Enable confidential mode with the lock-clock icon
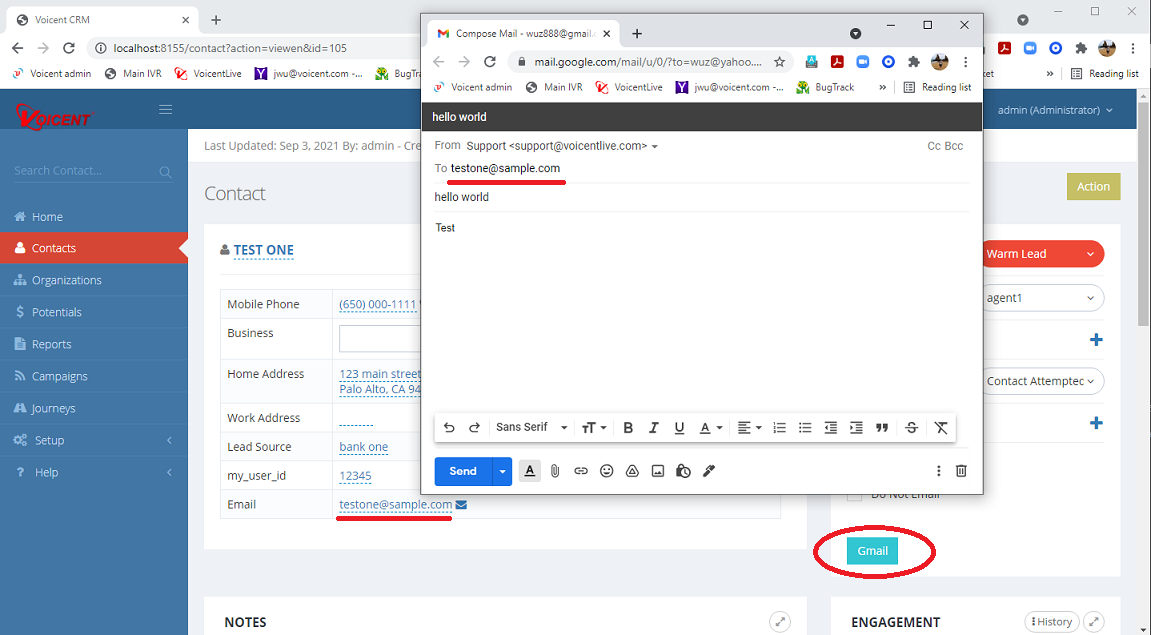 683,471
